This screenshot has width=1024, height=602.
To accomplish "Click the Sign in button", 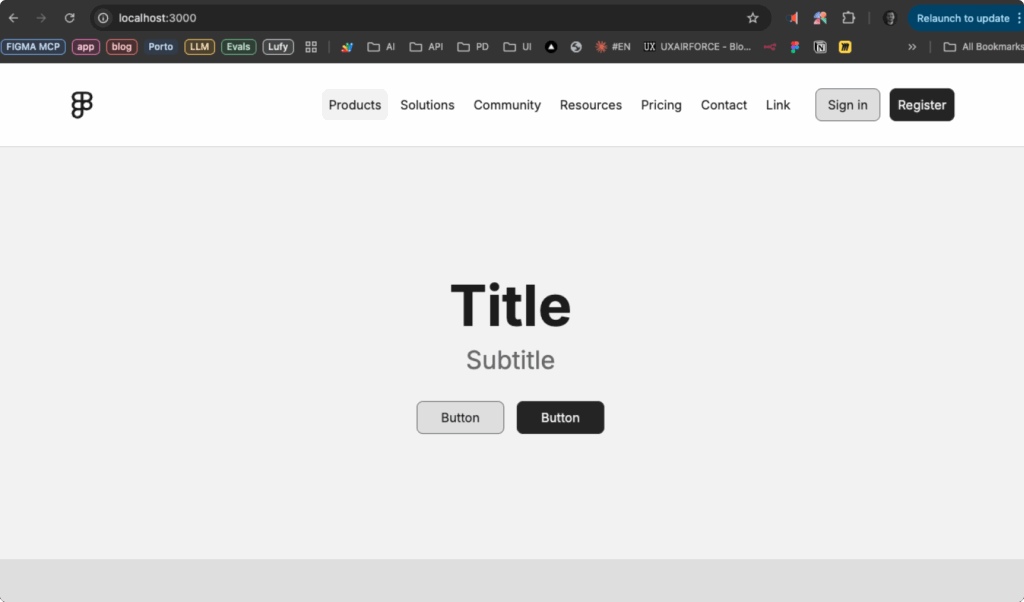I will pyautogui.click(x=847, y=105).
